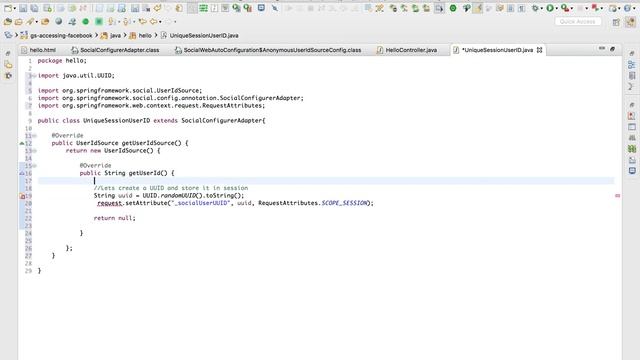640x360 pixels.
Task: Select the java breadcrumb segment
Action: coord(116,36)
